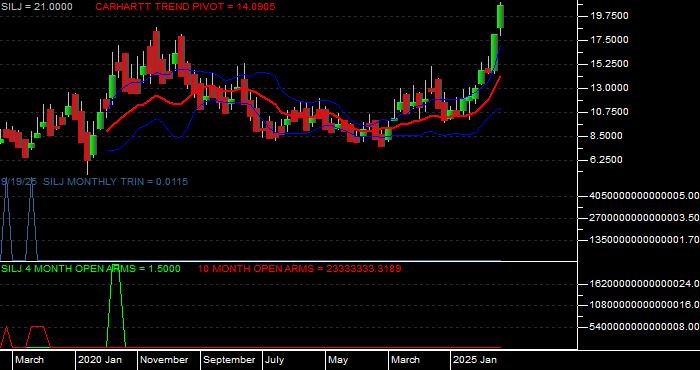Select the 2020 Jan timeline label
The height and width of the screenshot is (370, 700).
point(100,360)
